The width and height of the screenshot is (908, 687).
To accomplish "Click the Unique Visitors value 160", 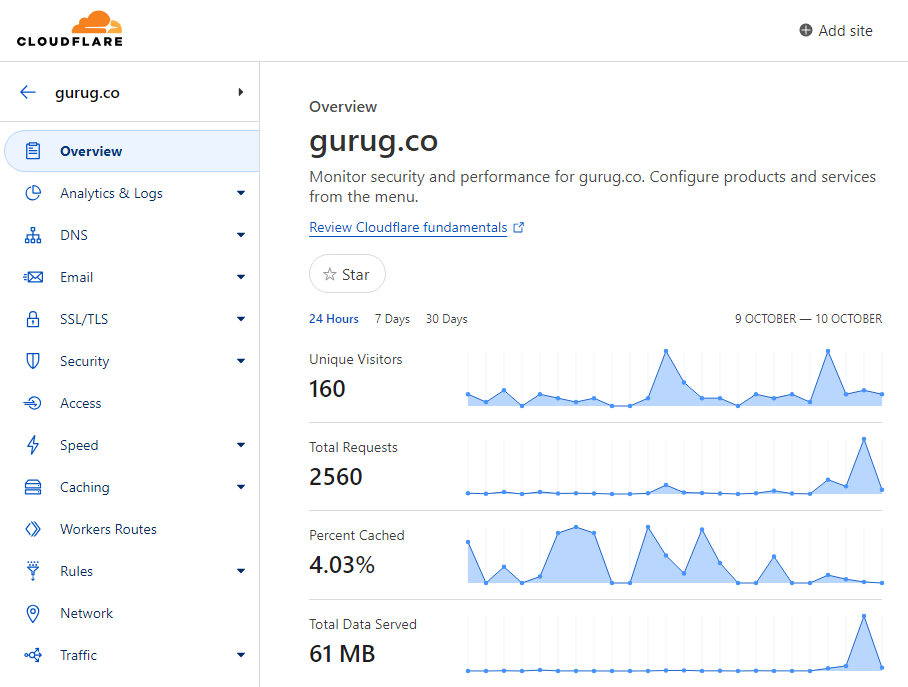I will pyautogui.click(x=327, y=389).
